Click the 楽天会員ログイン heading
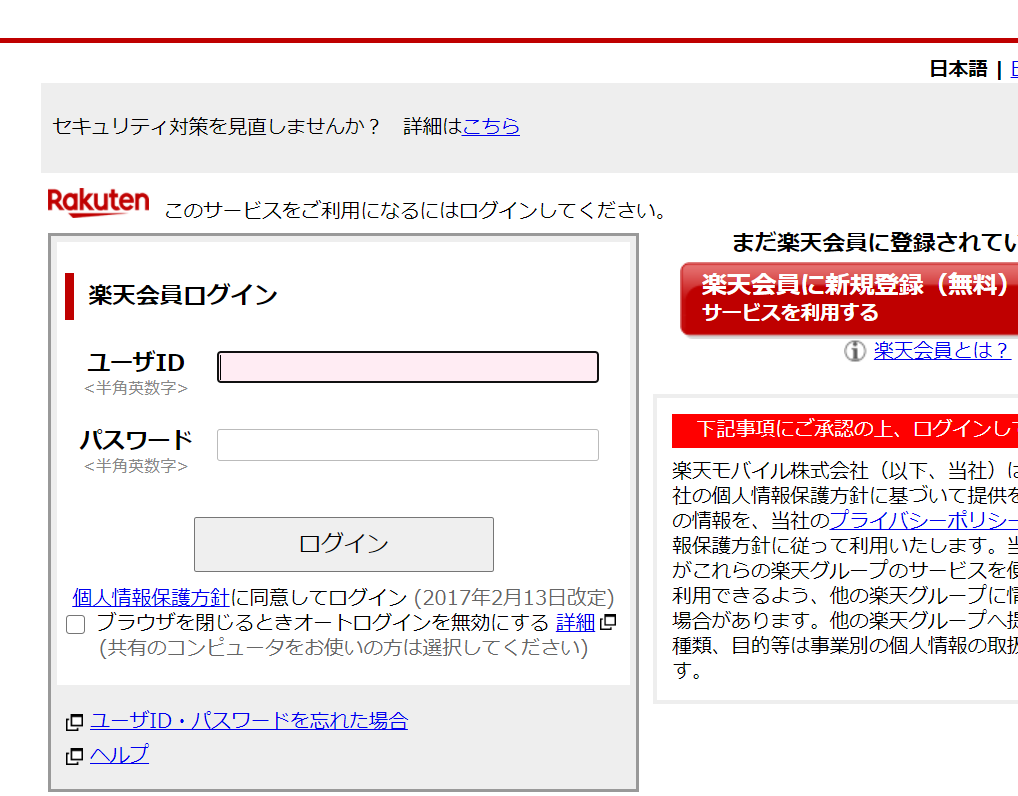 click(183, 295)
